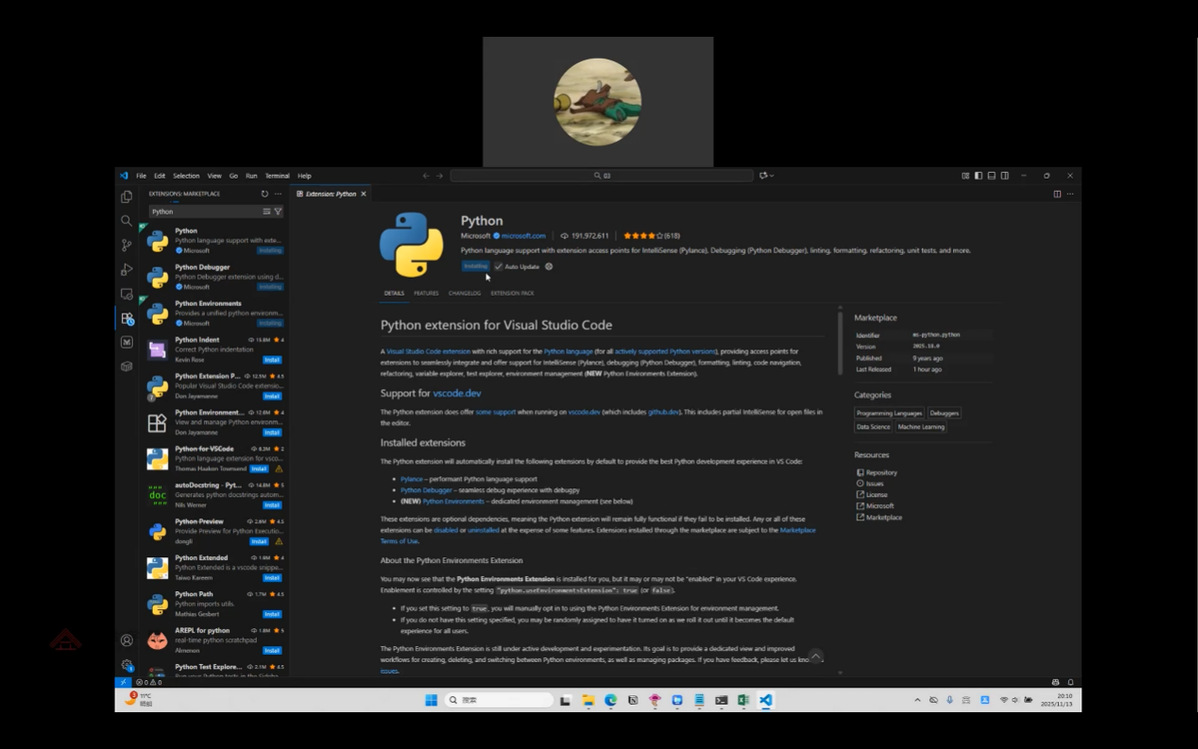
Task: Open the Source Control view
Action: tap(126, 245)
